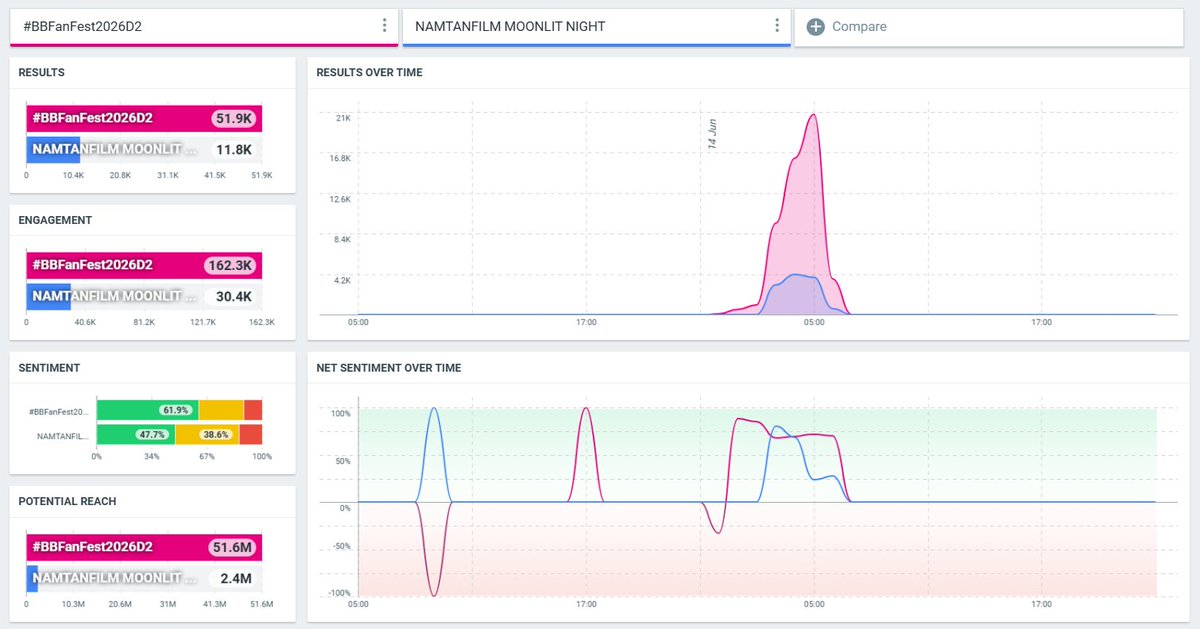Click the 51.6M potential reach value

point(233,547)
